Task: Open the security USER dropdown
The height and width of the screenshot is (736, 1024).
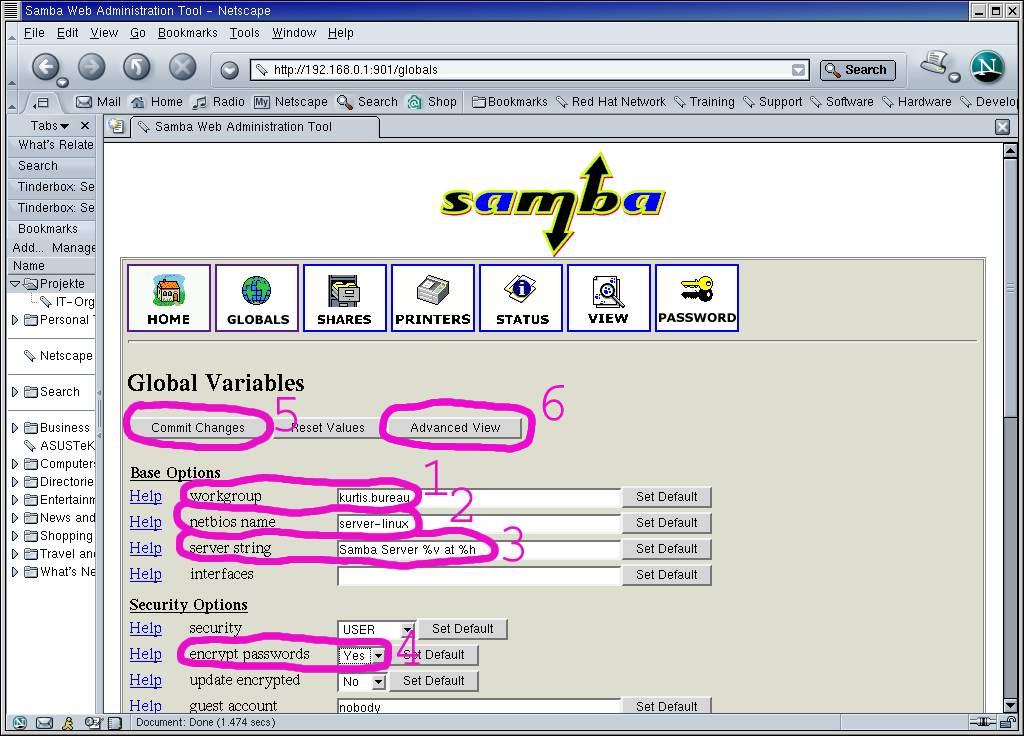Action: coord(407,630)
